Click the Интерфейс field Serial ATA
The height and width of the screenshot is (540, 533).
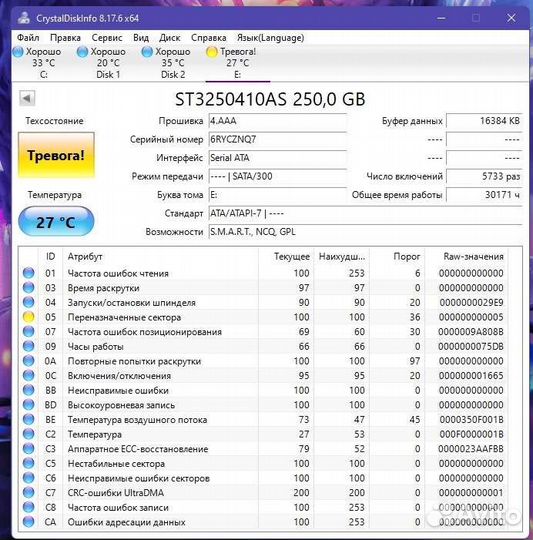coord(278,158)
